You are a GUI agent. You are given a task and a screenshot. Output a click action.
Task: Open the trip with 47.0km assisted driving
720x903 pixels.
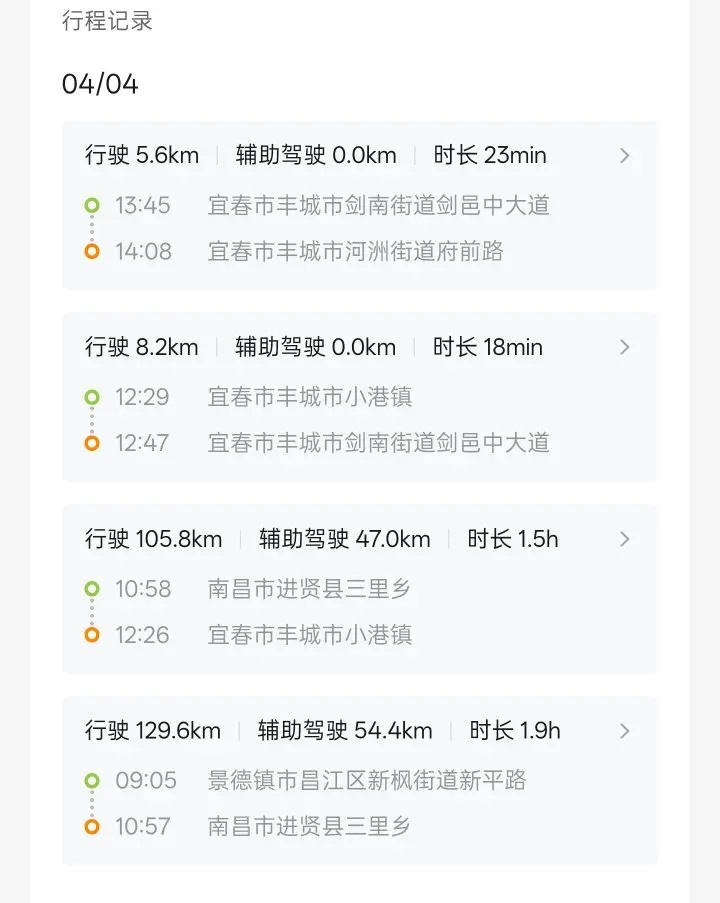345,540
